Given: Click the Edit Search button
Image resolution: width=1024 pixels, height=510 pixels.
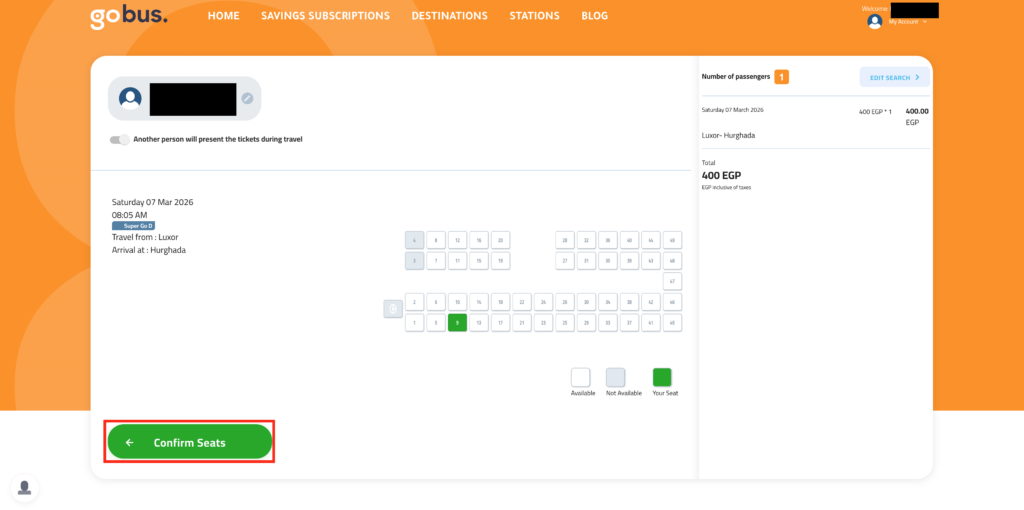Looking at the screenshot, I should coord(894,77).
